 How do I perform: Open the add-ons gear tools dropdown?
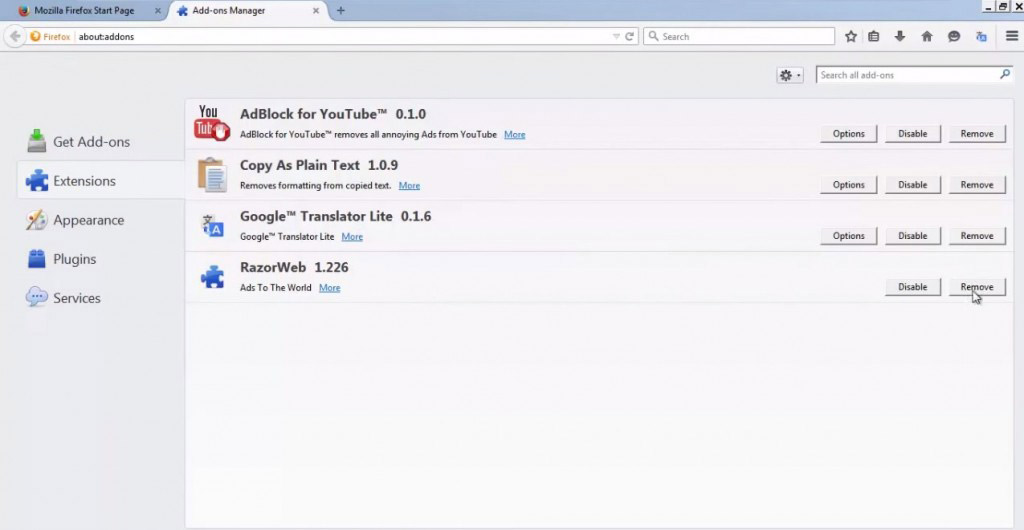pyautogui.click(x=789, y=75)
